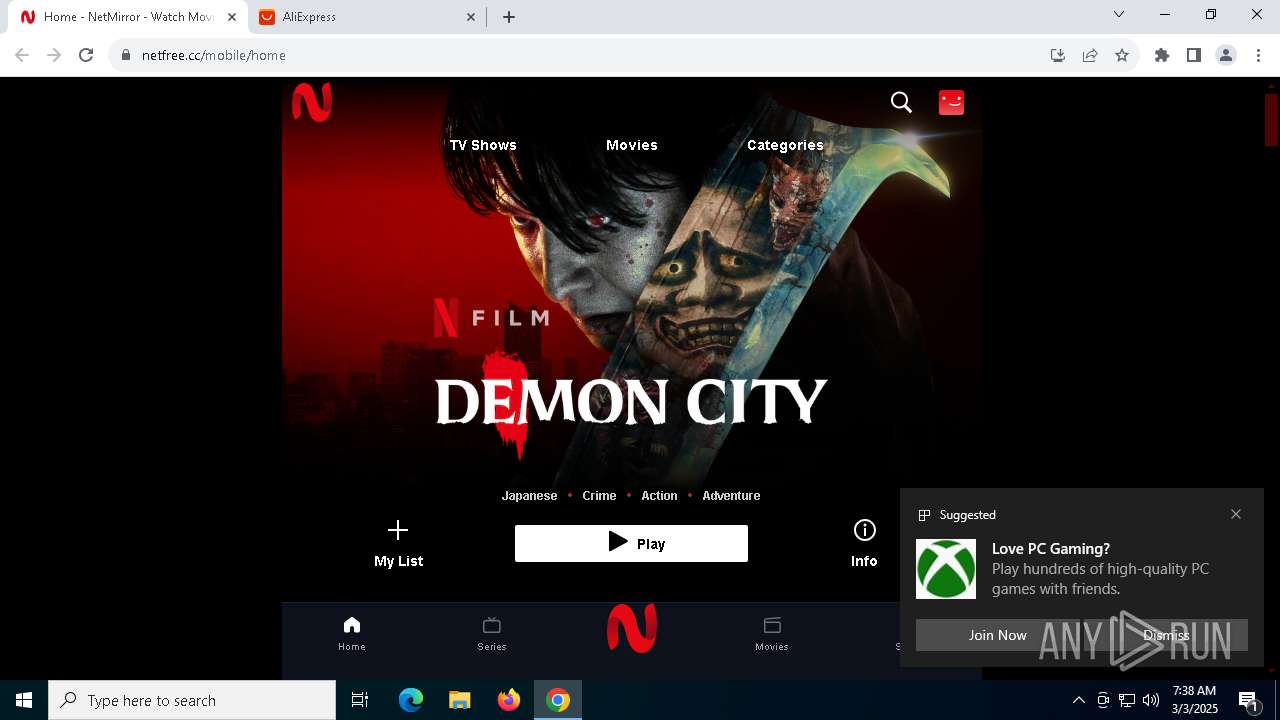This screenshot has height=720, width=1280.
Task: Install NetMirror app from address bar
Action: [x=1058, y=55]
